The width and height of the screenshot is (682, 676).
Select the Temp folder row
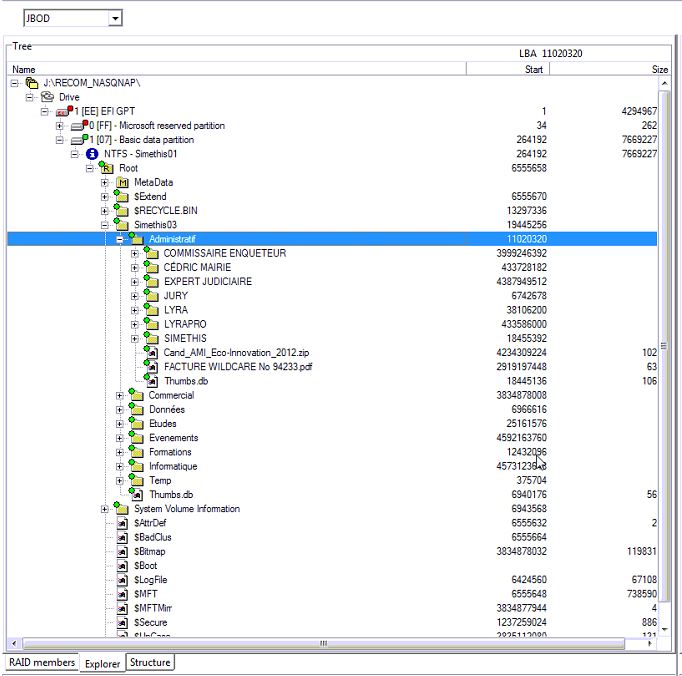(x=332, y=480)
